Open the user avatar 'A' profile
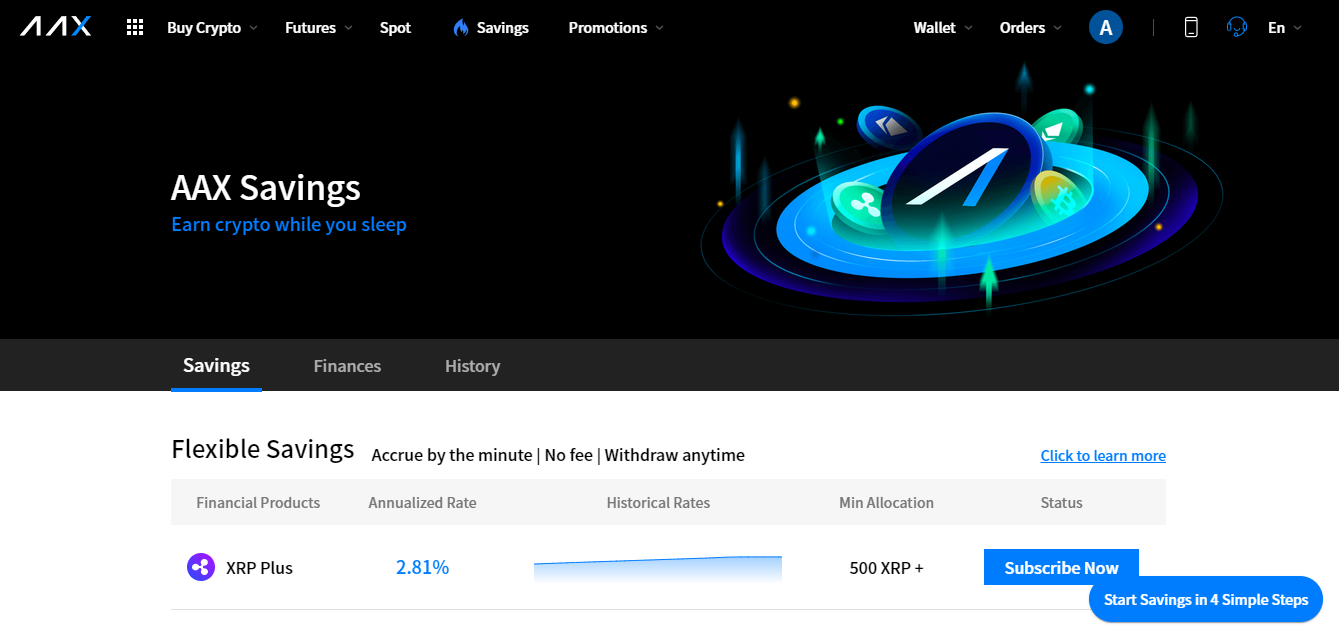Image resolution: width=1339 pixels, height=631 pixels. click(1105, 28)
